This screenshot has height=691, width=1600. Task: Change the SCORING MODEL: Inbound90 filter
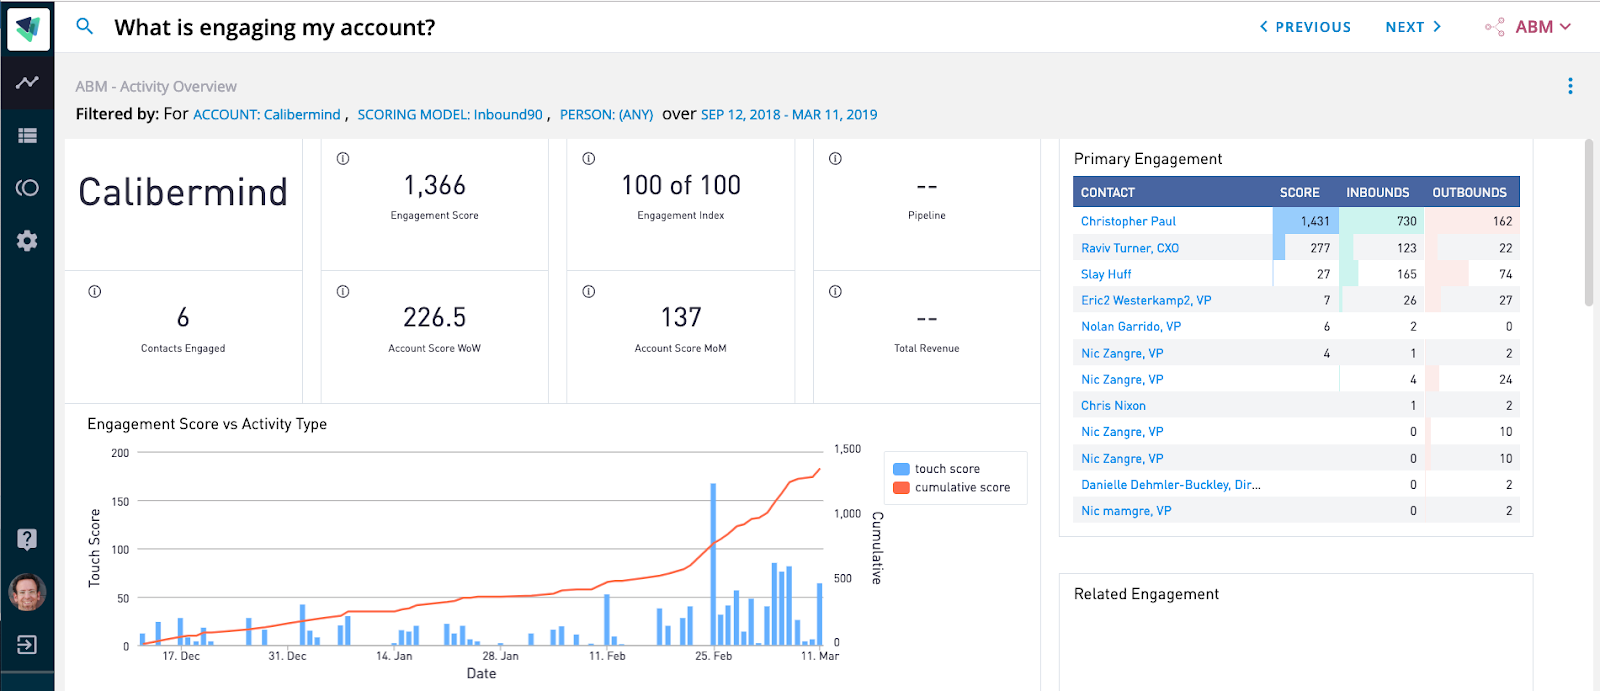click(450, 114)
